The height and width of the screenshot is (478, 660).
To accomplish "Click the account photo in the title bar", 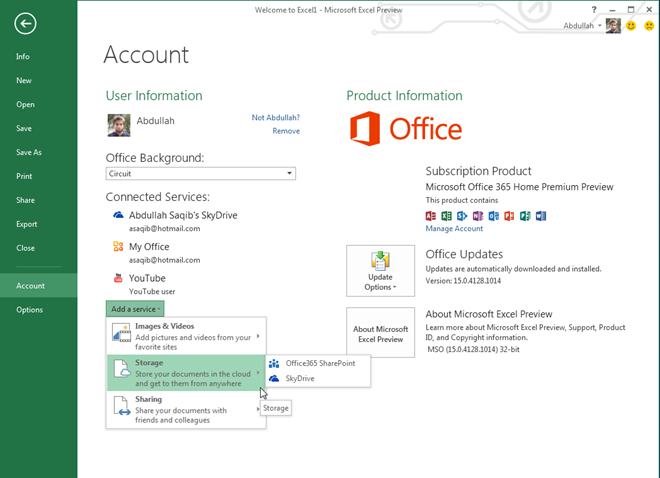I will tap(613, 26).
